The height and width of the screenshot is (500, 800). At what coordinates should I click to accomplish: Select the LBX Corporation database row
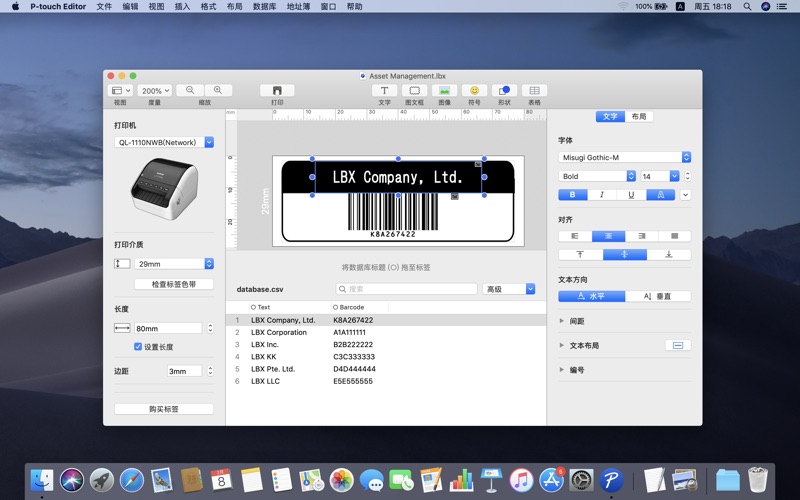[x=386, y=332]
